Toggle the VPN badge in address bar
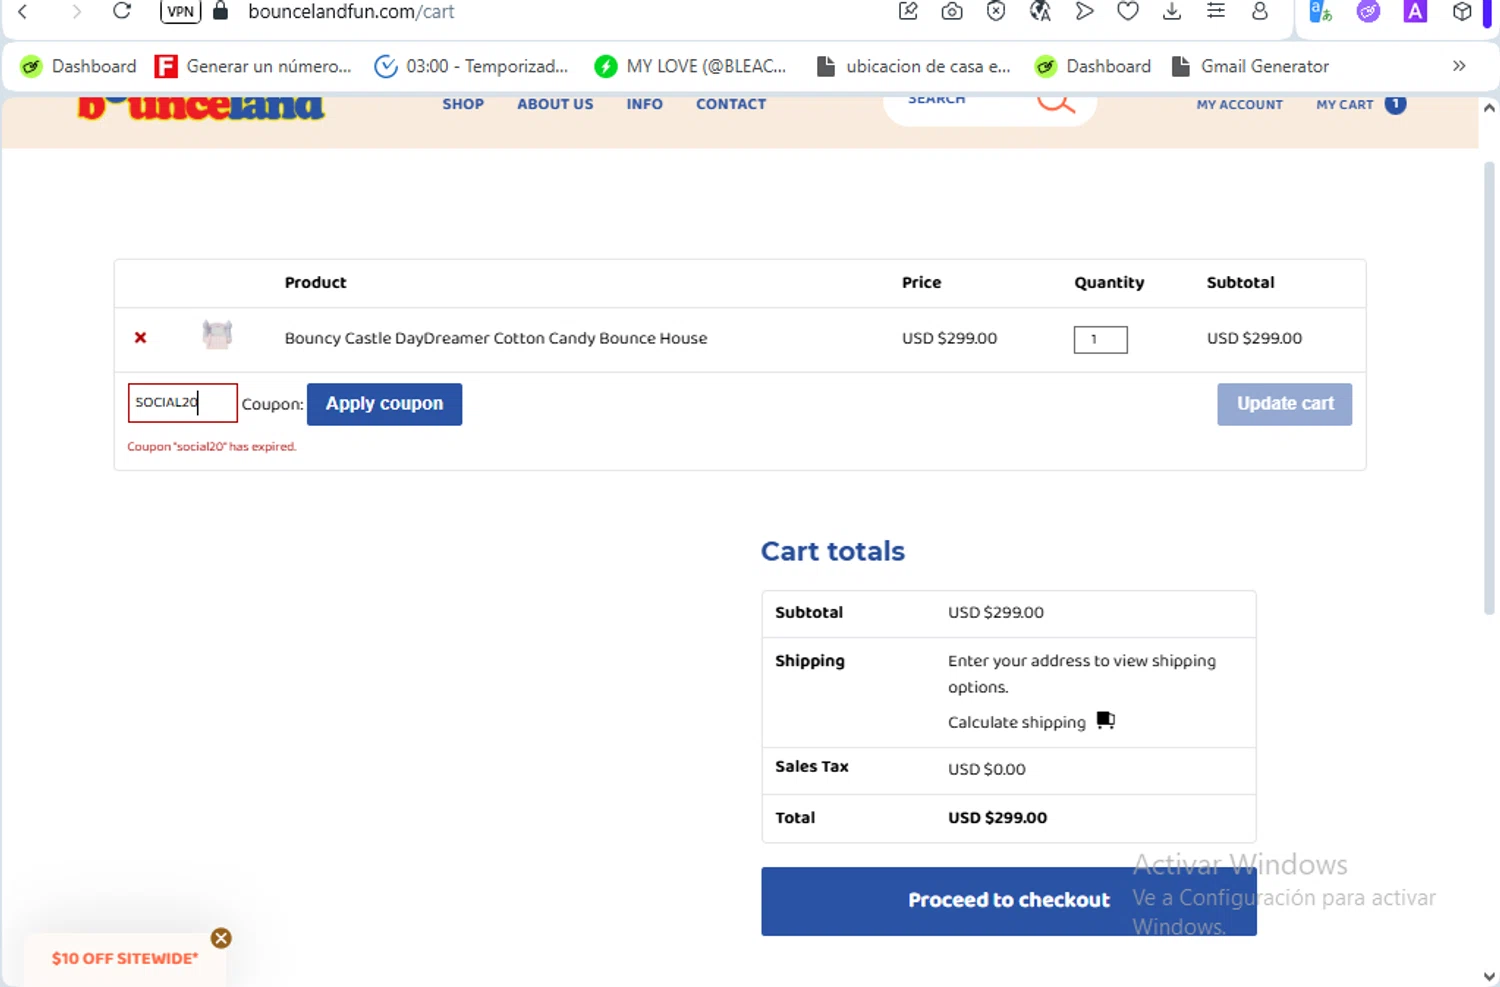Image resolution: width=1500 pixels, height=987 pixels. click(x=180, y=12)
